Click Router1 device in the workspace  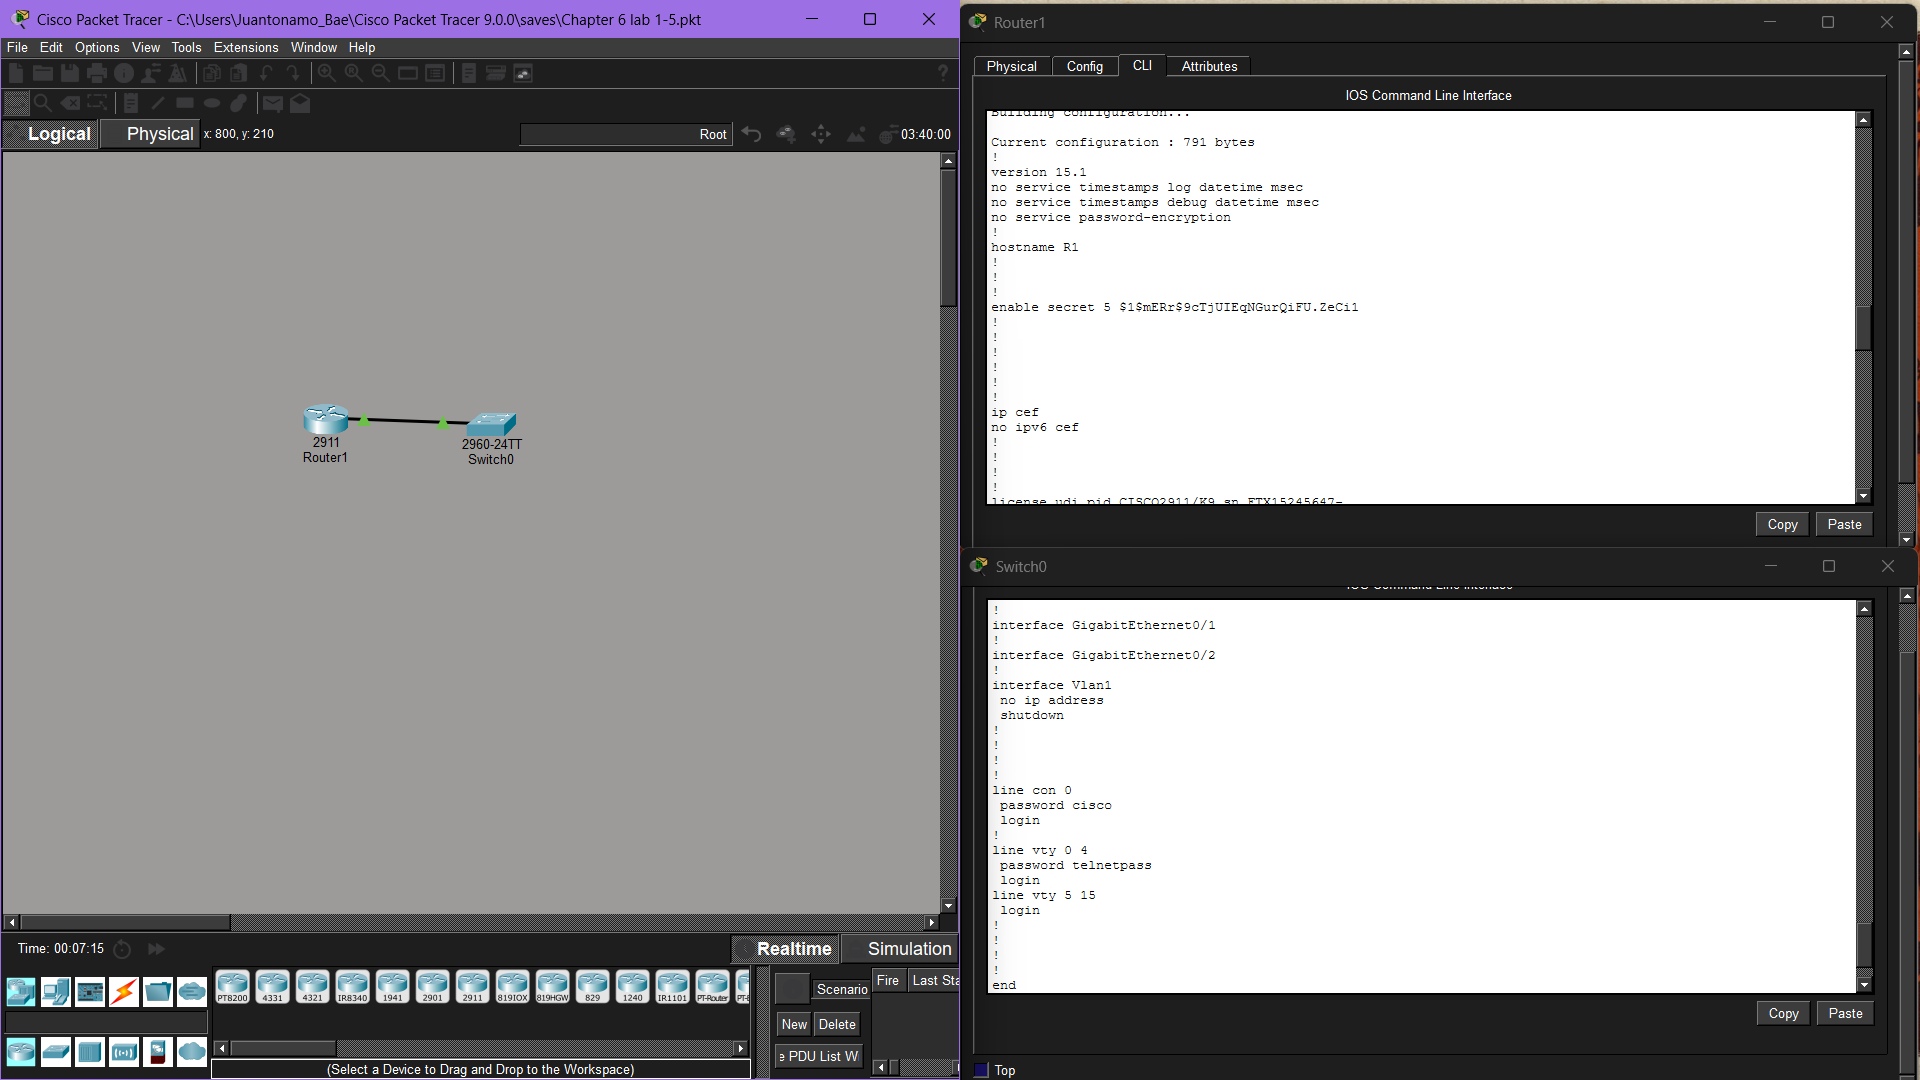(326, 419)
